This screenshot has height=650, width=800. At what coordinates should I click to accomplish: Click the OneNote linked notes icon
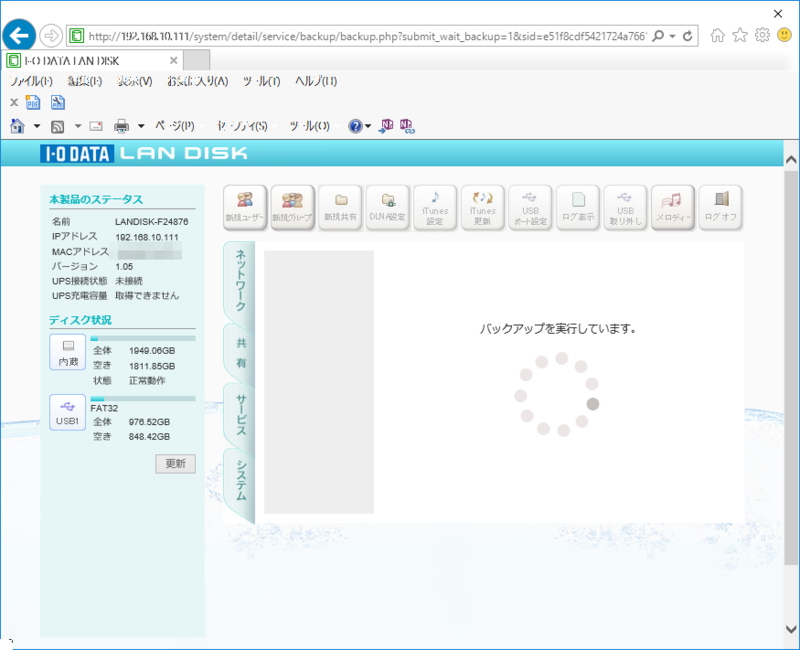tap(407, 126)
